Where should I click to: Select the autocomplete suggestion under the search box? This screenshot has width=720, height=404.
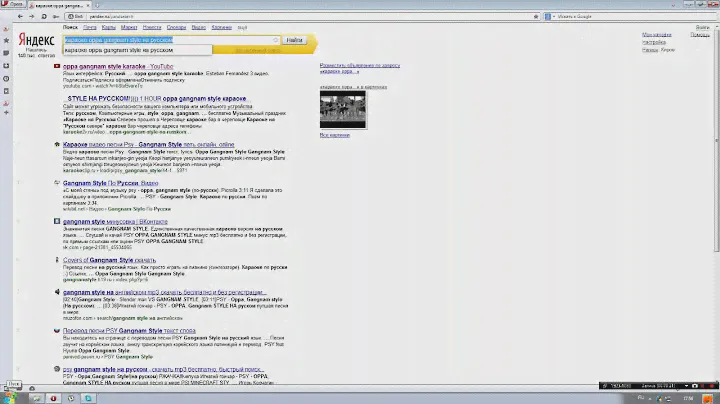coord(118,49)
